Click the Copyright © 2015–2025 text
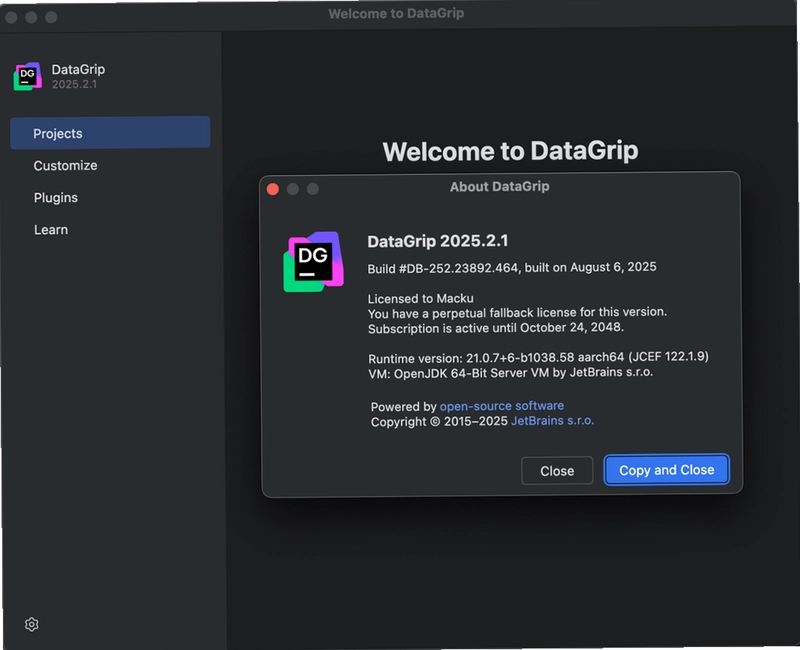The height and width of the screenshot is (650, 800). [x=439, y=421]
